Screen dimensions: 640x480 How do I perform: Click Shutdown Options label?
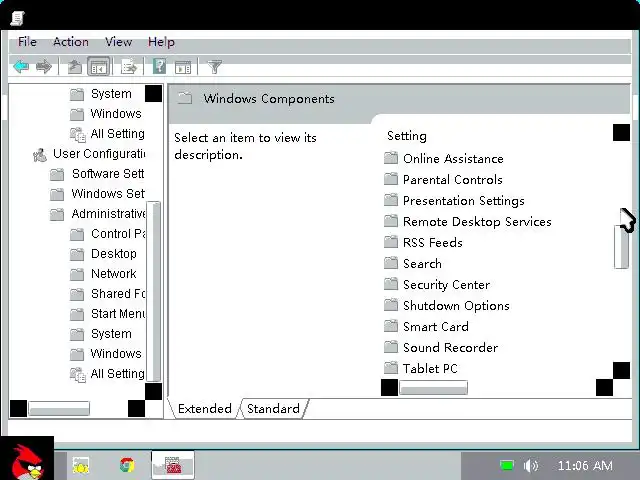point(456,306)
